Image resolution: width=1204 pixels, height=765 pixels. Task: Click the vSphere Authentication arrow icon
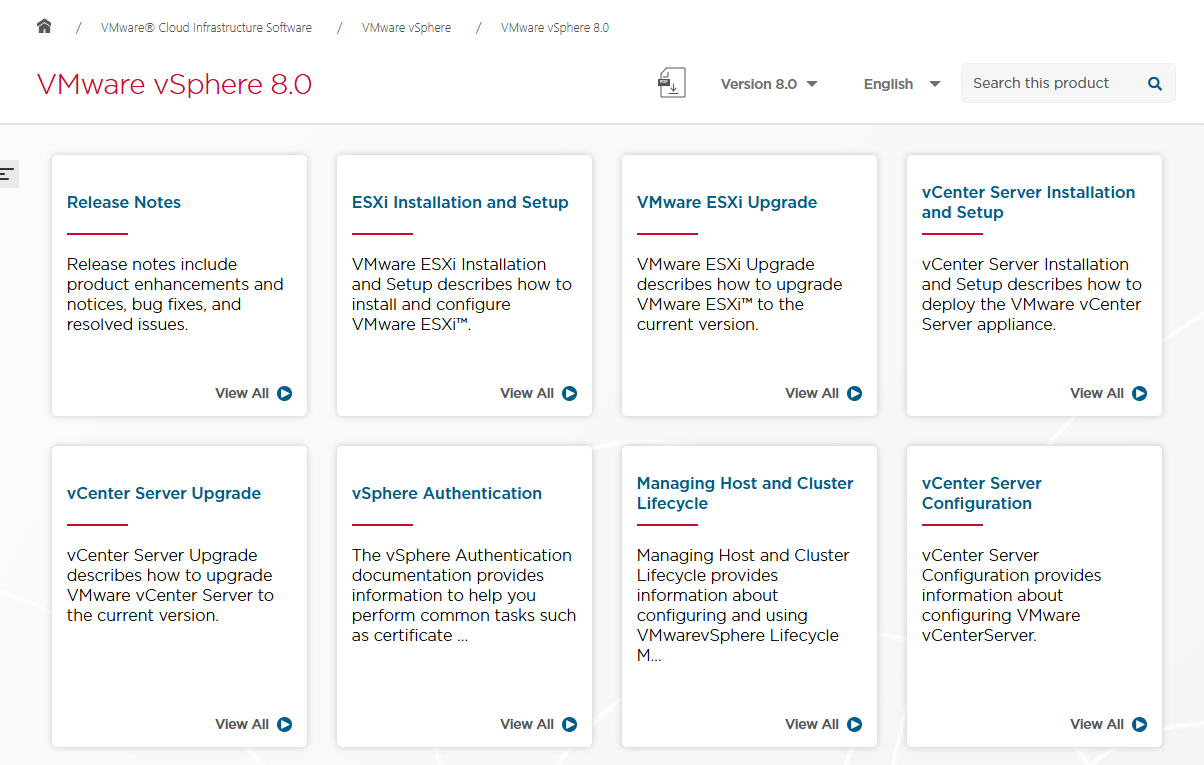[x=570, y=724]
